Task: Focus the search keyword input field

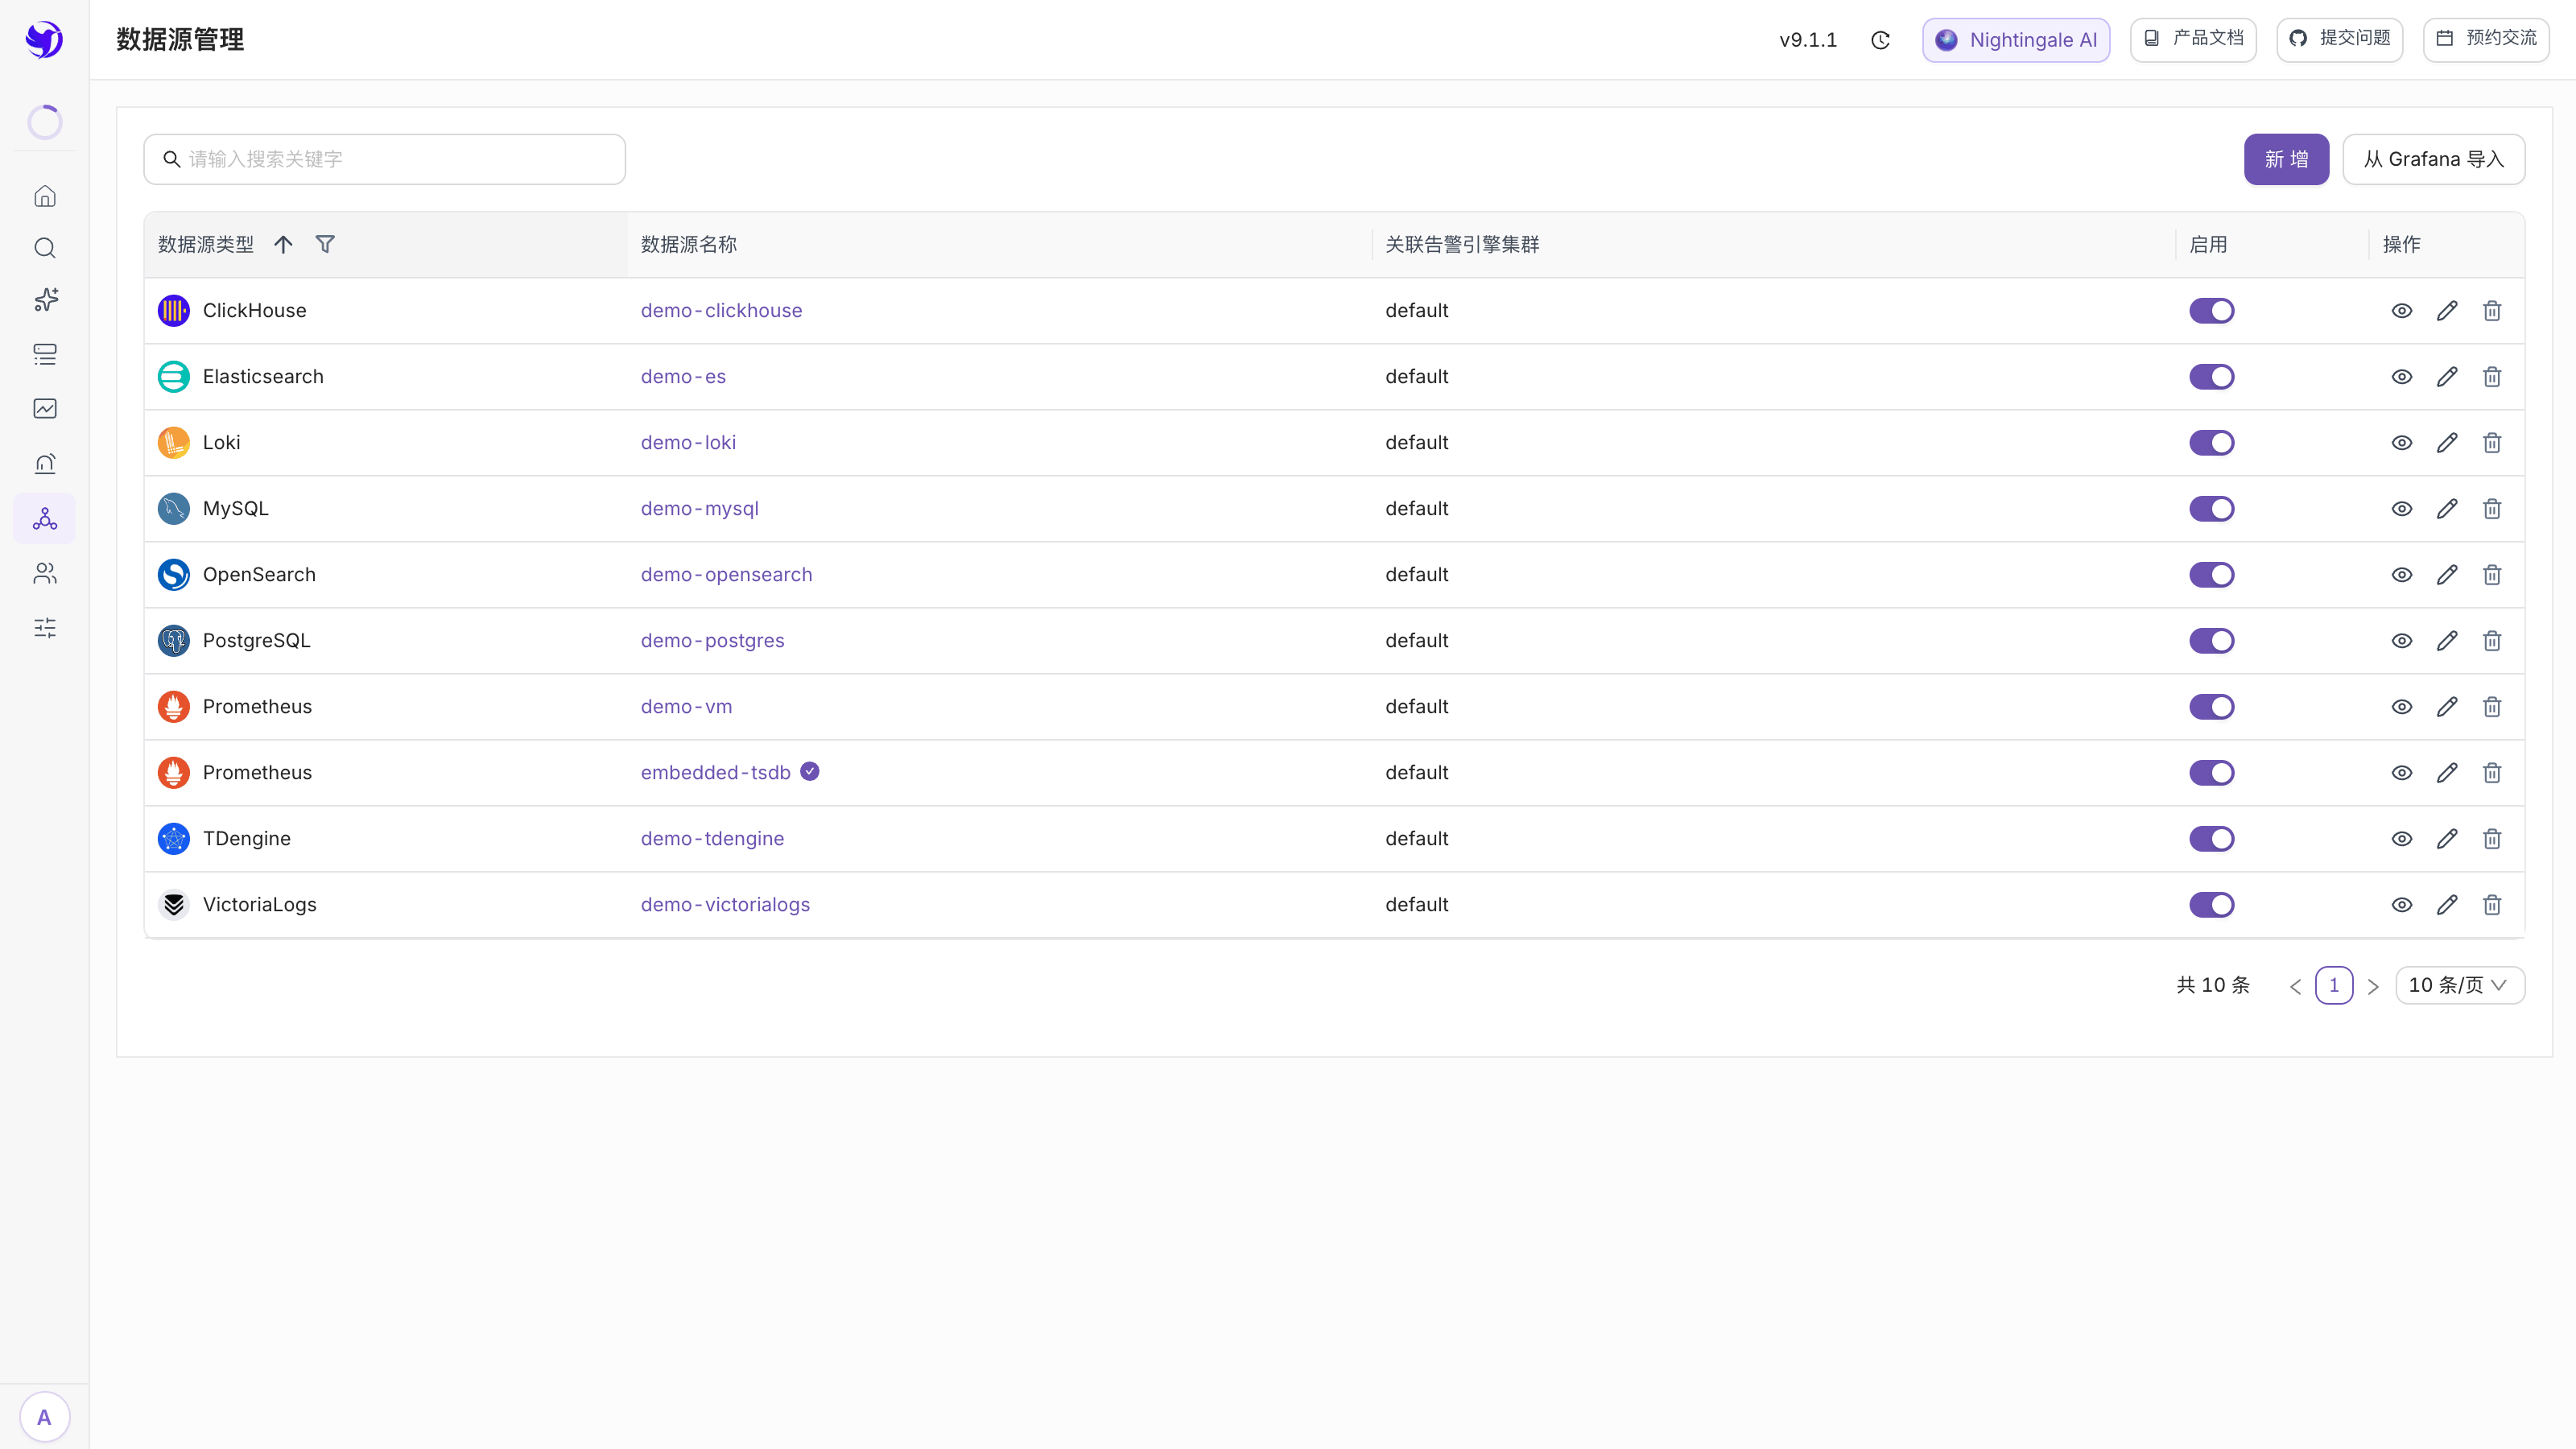Action: (x=384, y=159)
